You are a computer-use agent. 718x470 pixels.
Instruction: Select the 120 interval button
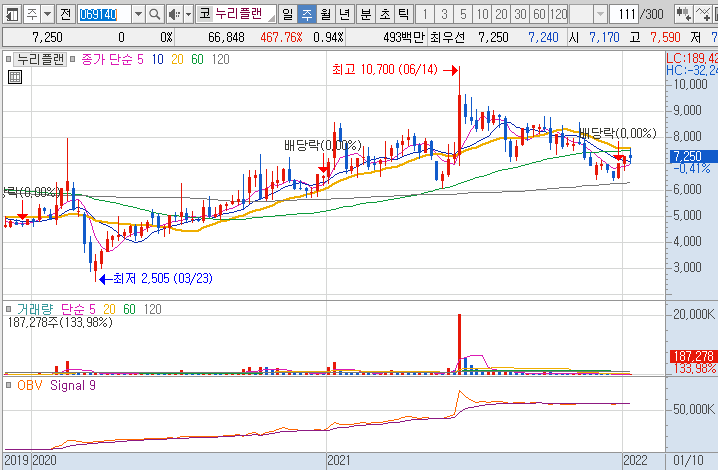coord(559,15)
